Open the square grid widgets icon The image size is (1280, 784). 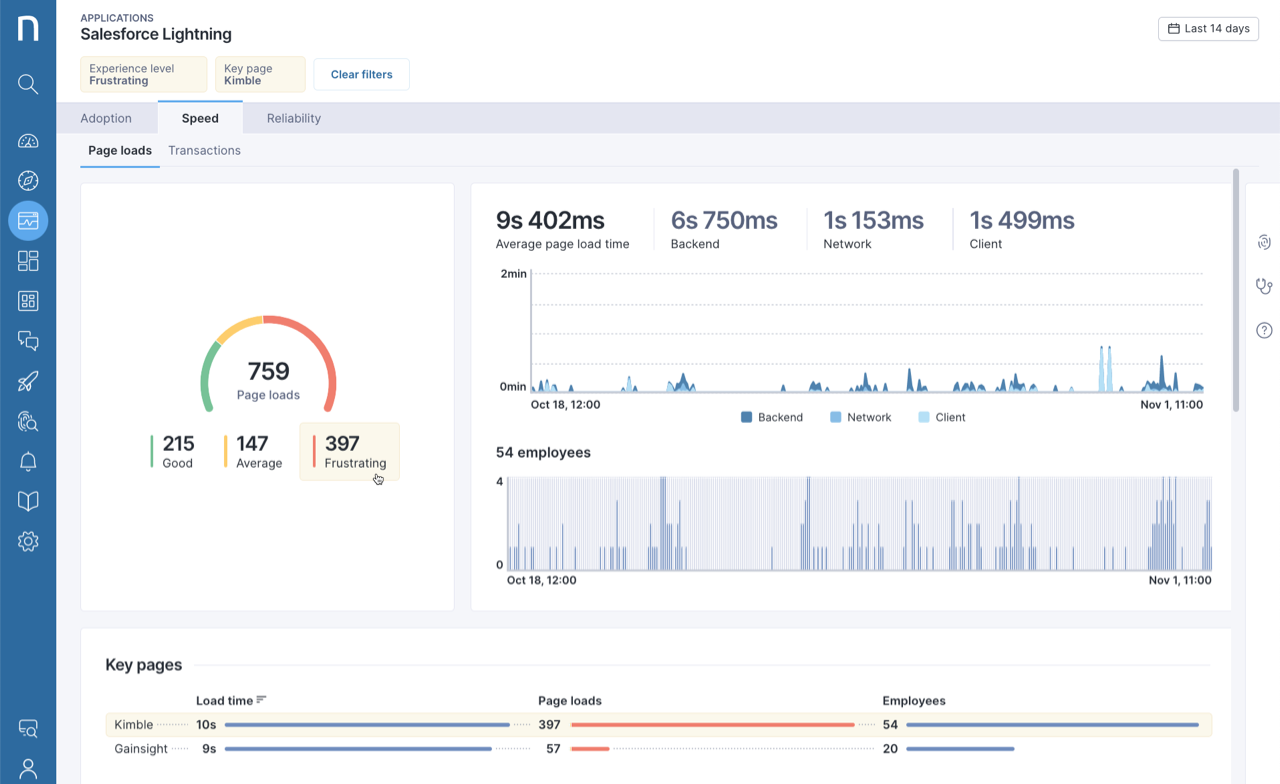(28, 301)
